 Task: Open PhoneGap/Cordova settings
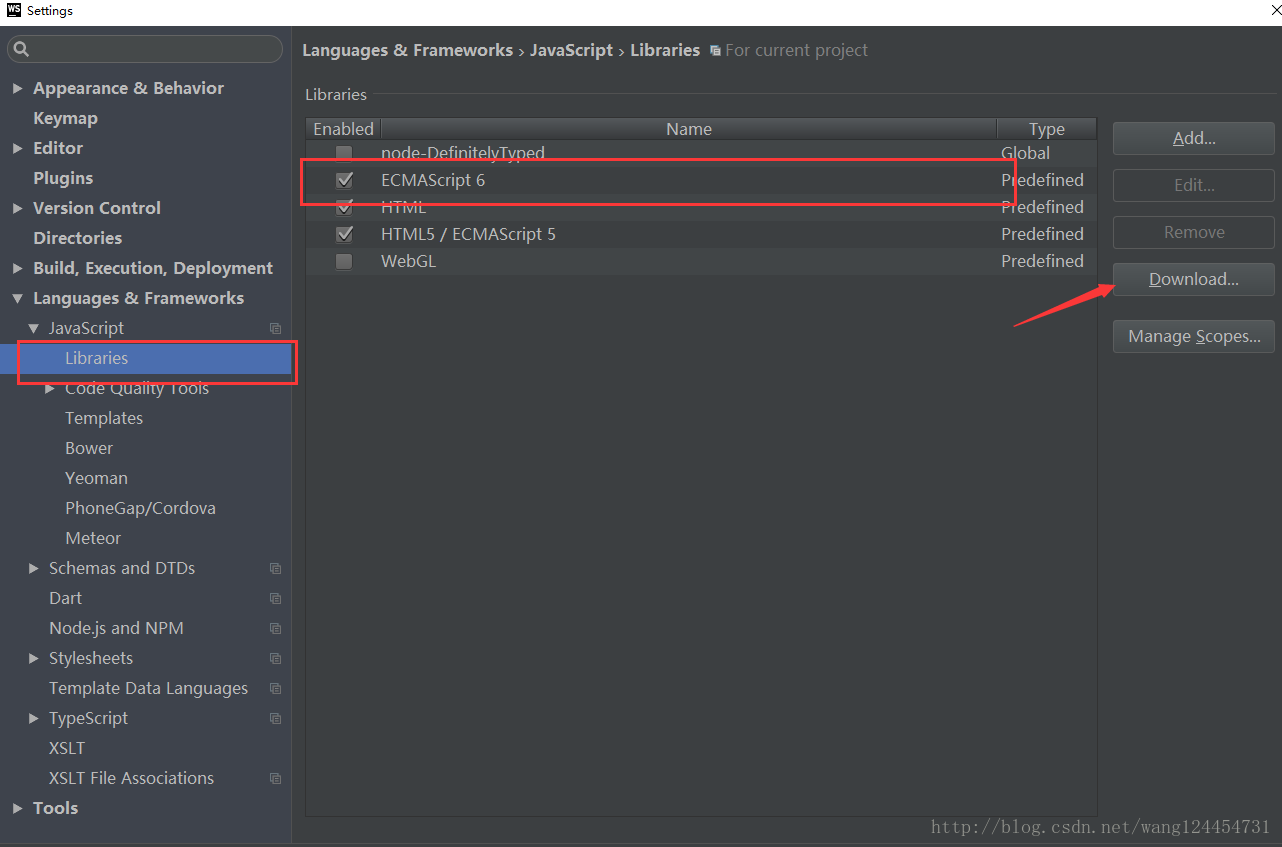pos(140,508)
